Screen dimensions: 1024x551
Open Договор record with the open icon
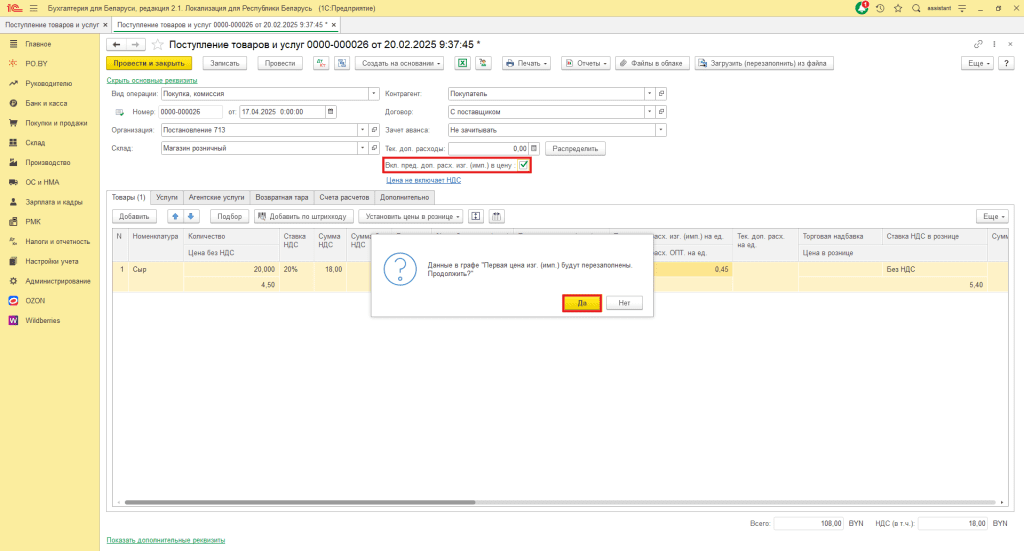pos(661,112)
